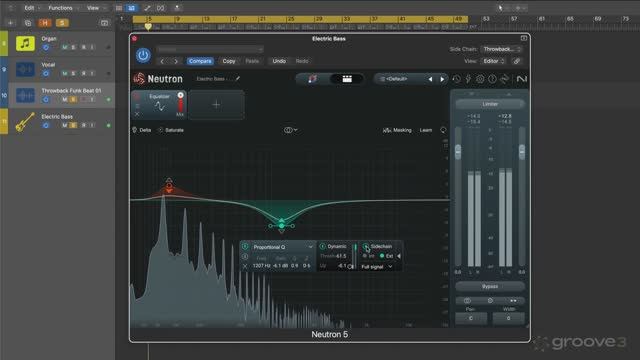Viewport: 640px width, 360px height.
Task: Switch to the Neutron modules view icon
Action: pyautogui.click(x=347, y=79)
